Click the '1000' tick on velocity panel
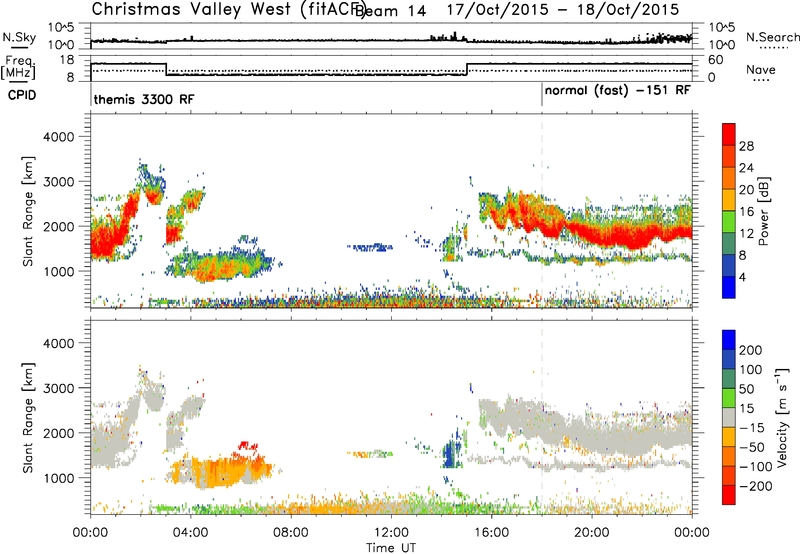The width and height of the screenshot is (800, 554). [58, 478]
